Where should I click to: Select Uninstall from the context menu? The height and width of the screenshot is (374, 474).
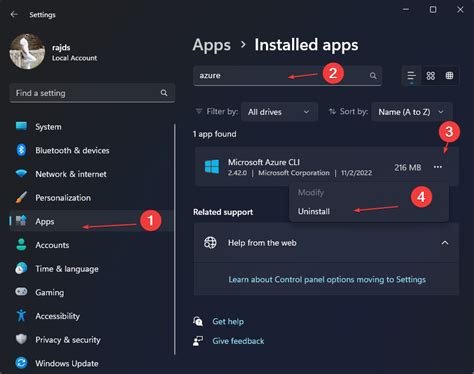point(314,211)
